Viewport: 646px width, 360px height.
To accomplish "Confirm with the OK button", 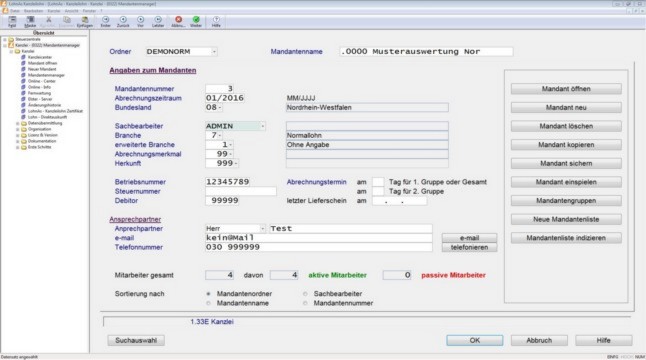I will tap(475, 341).
